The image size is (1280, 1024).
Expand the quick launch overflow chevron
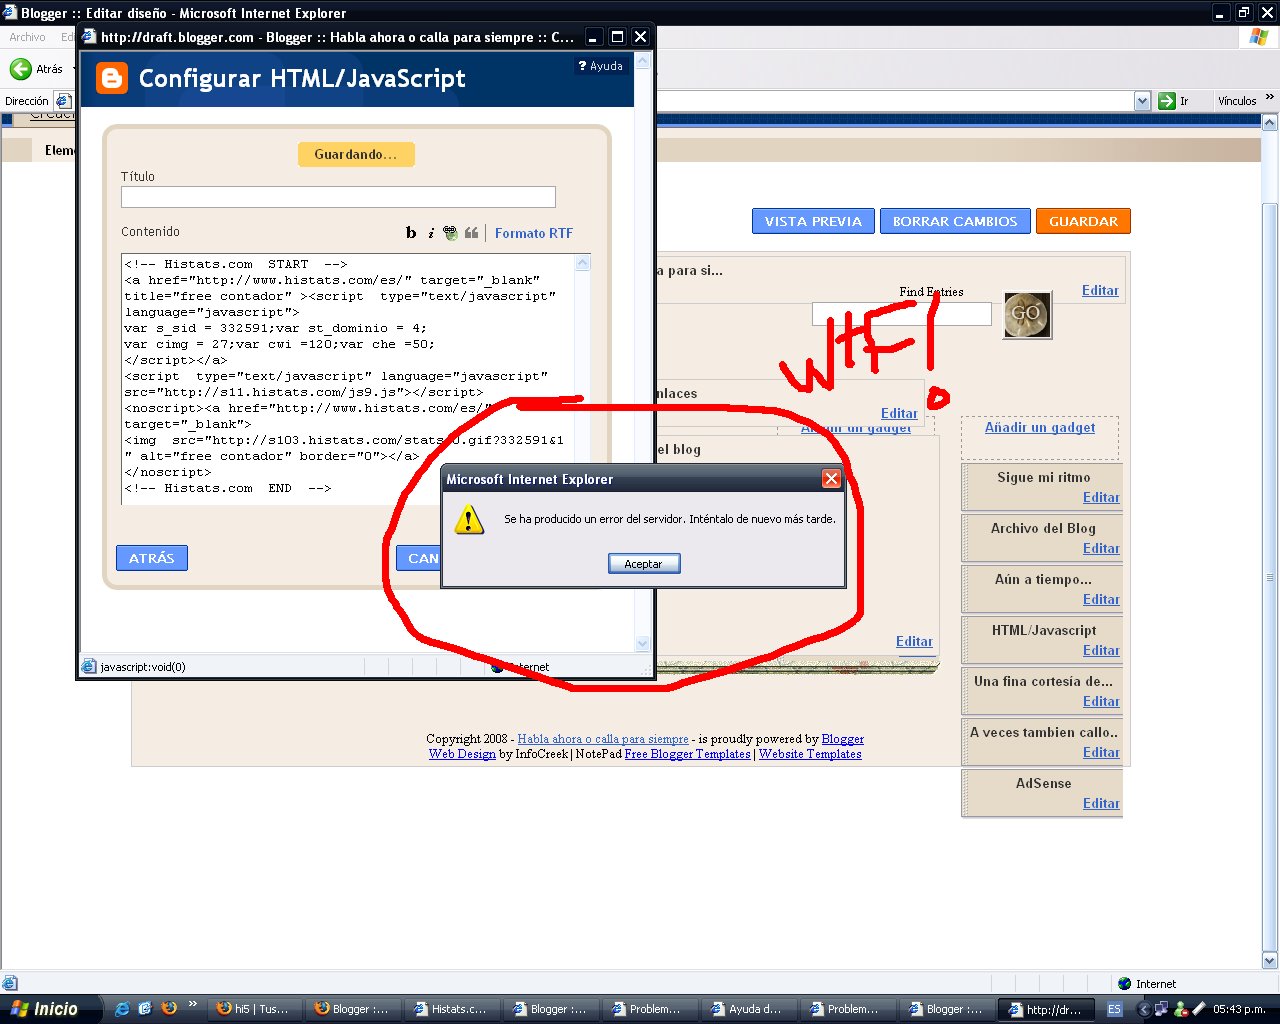[192, 1004]
